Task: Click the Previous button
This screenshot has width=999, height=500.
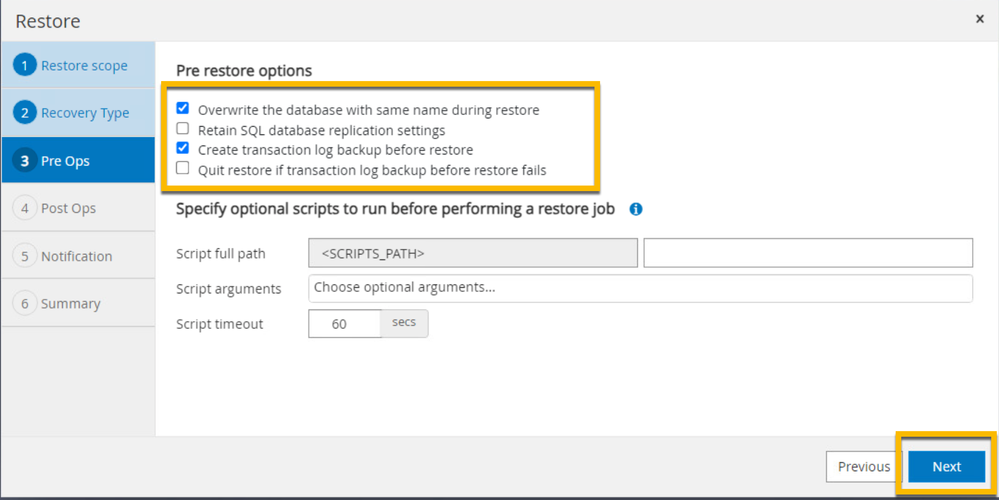Action: pos(863,466)
